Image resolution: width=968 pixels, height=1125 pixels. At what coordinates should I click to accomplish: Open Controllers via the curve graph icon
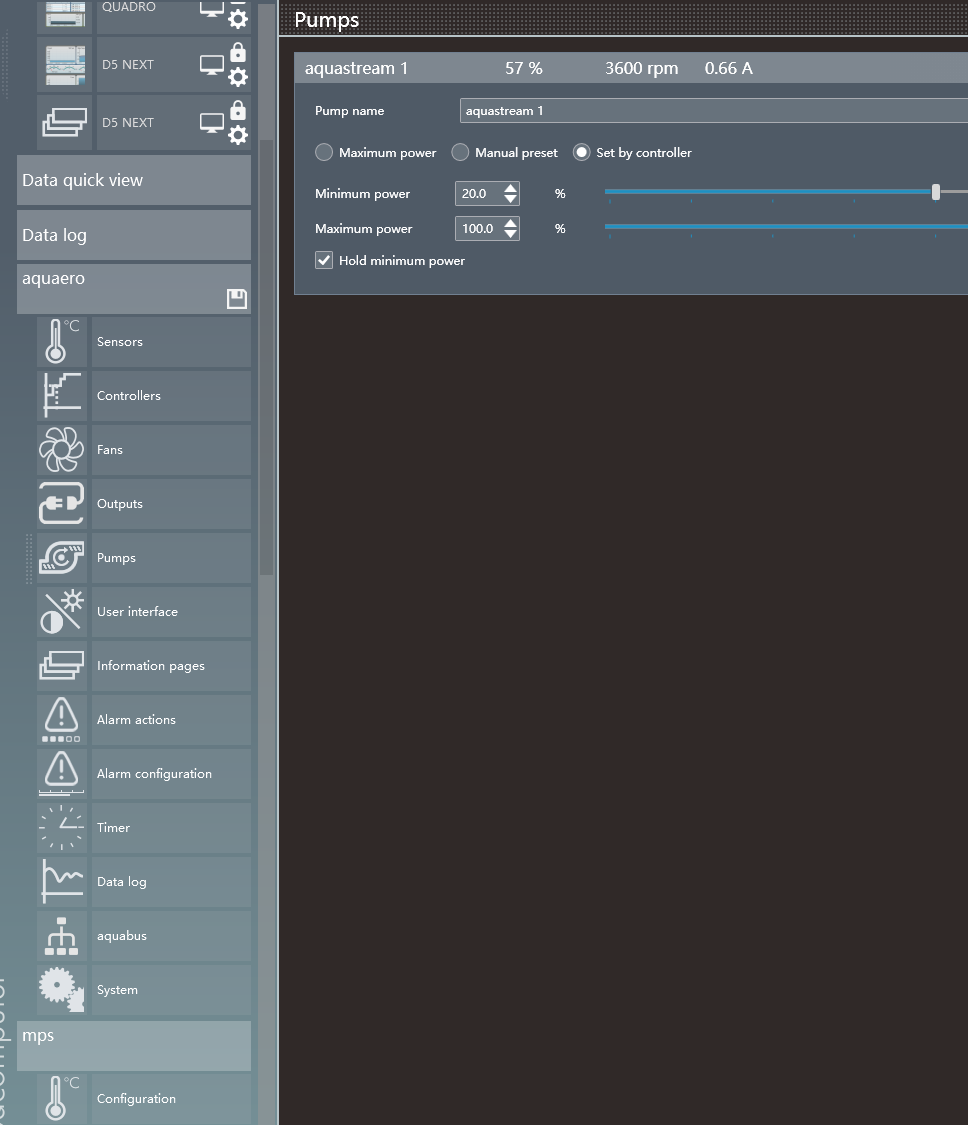pyautogui.click(x=62, y=395)
